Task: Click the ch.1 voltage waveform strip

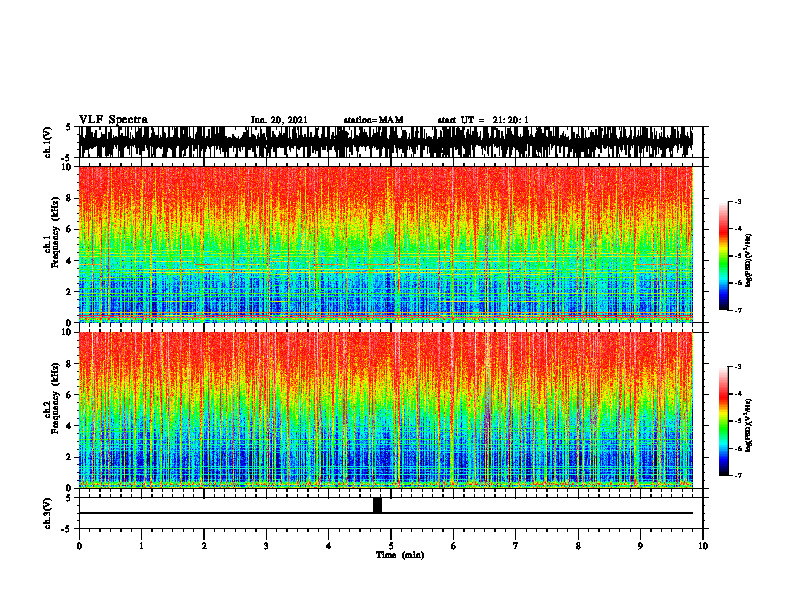Action: (x=386, y=142)
